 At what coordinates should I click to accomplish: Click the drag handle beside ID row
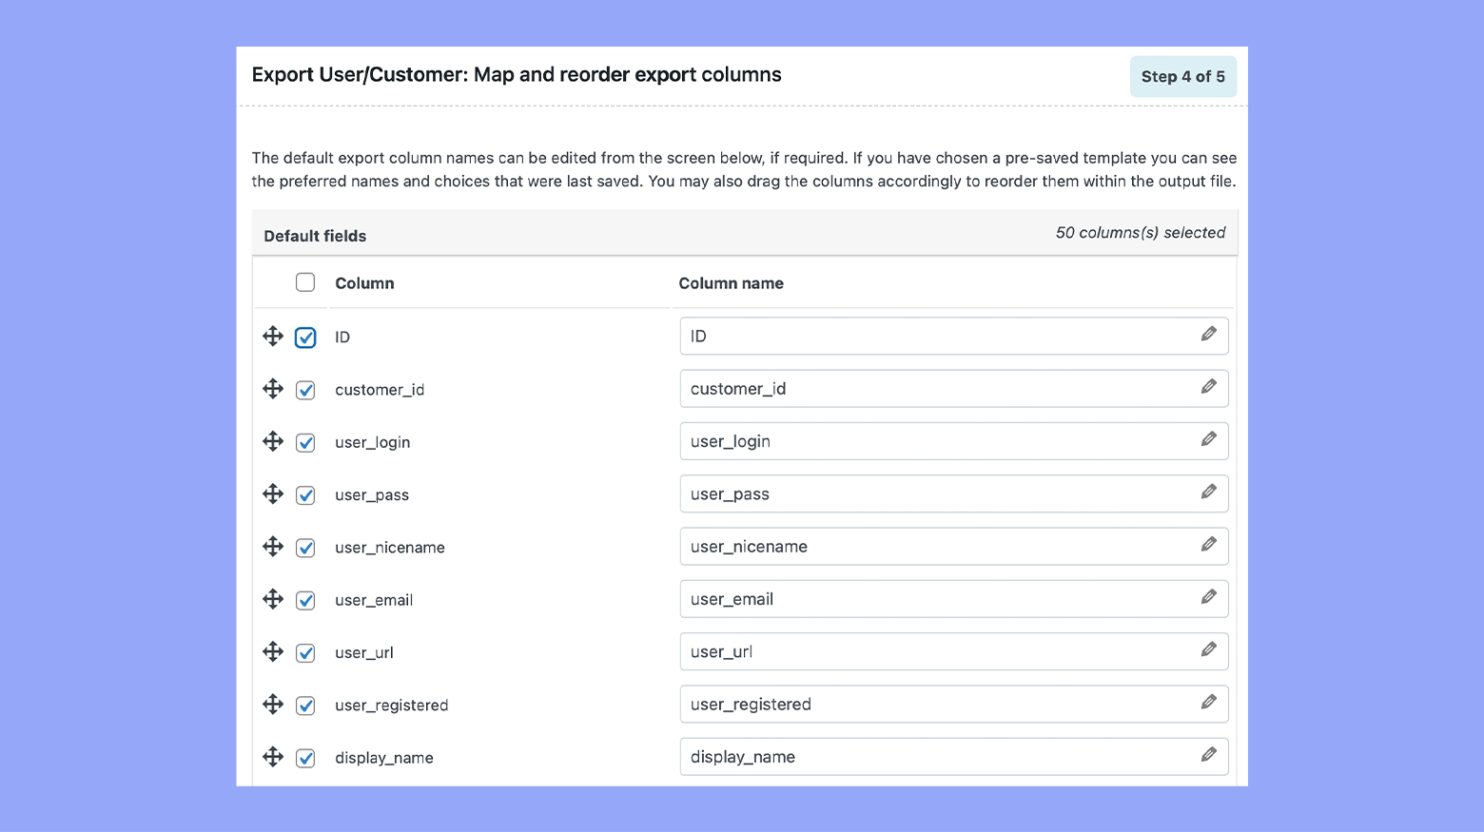[x=273, y=336]
